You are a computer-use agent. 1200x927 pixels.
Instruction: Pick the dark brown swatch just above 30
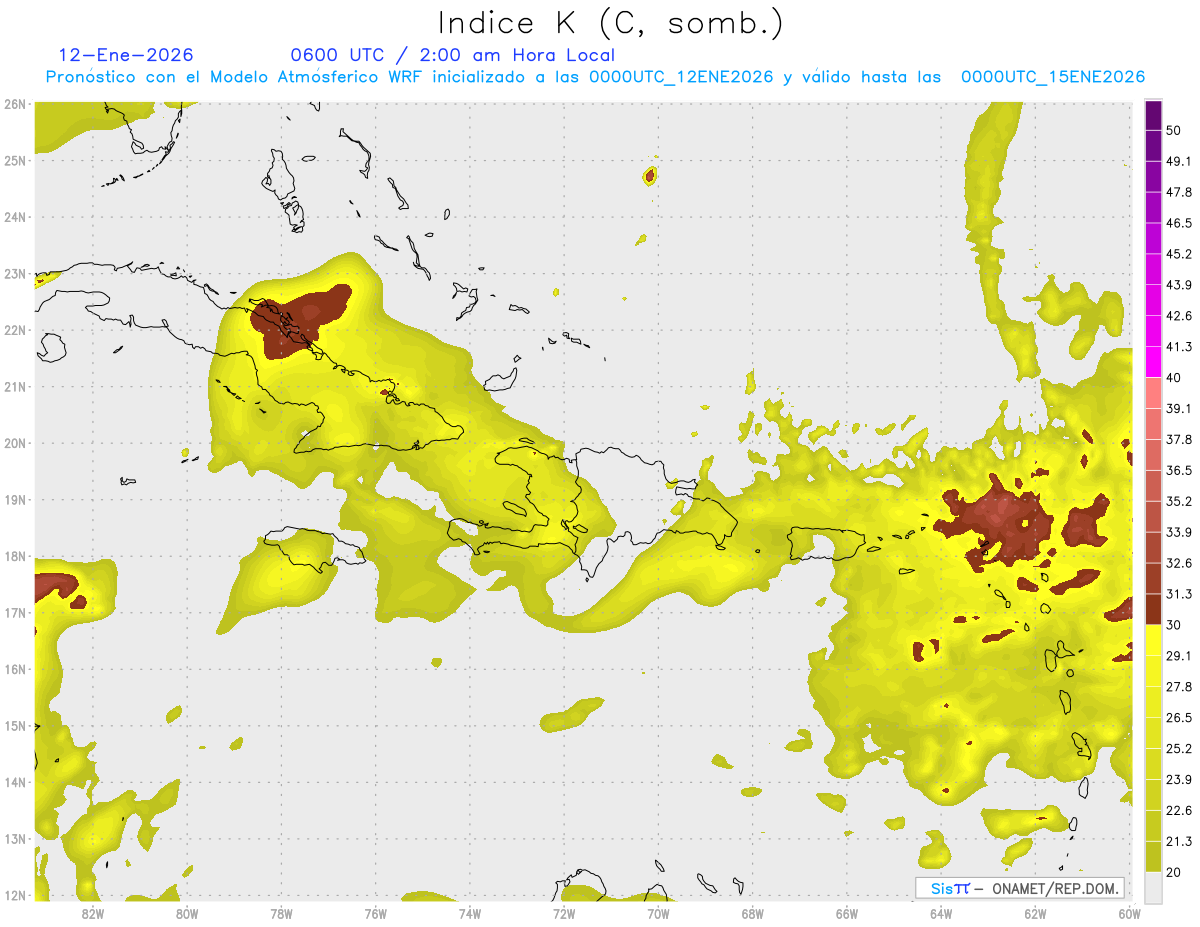[1153, 610]
